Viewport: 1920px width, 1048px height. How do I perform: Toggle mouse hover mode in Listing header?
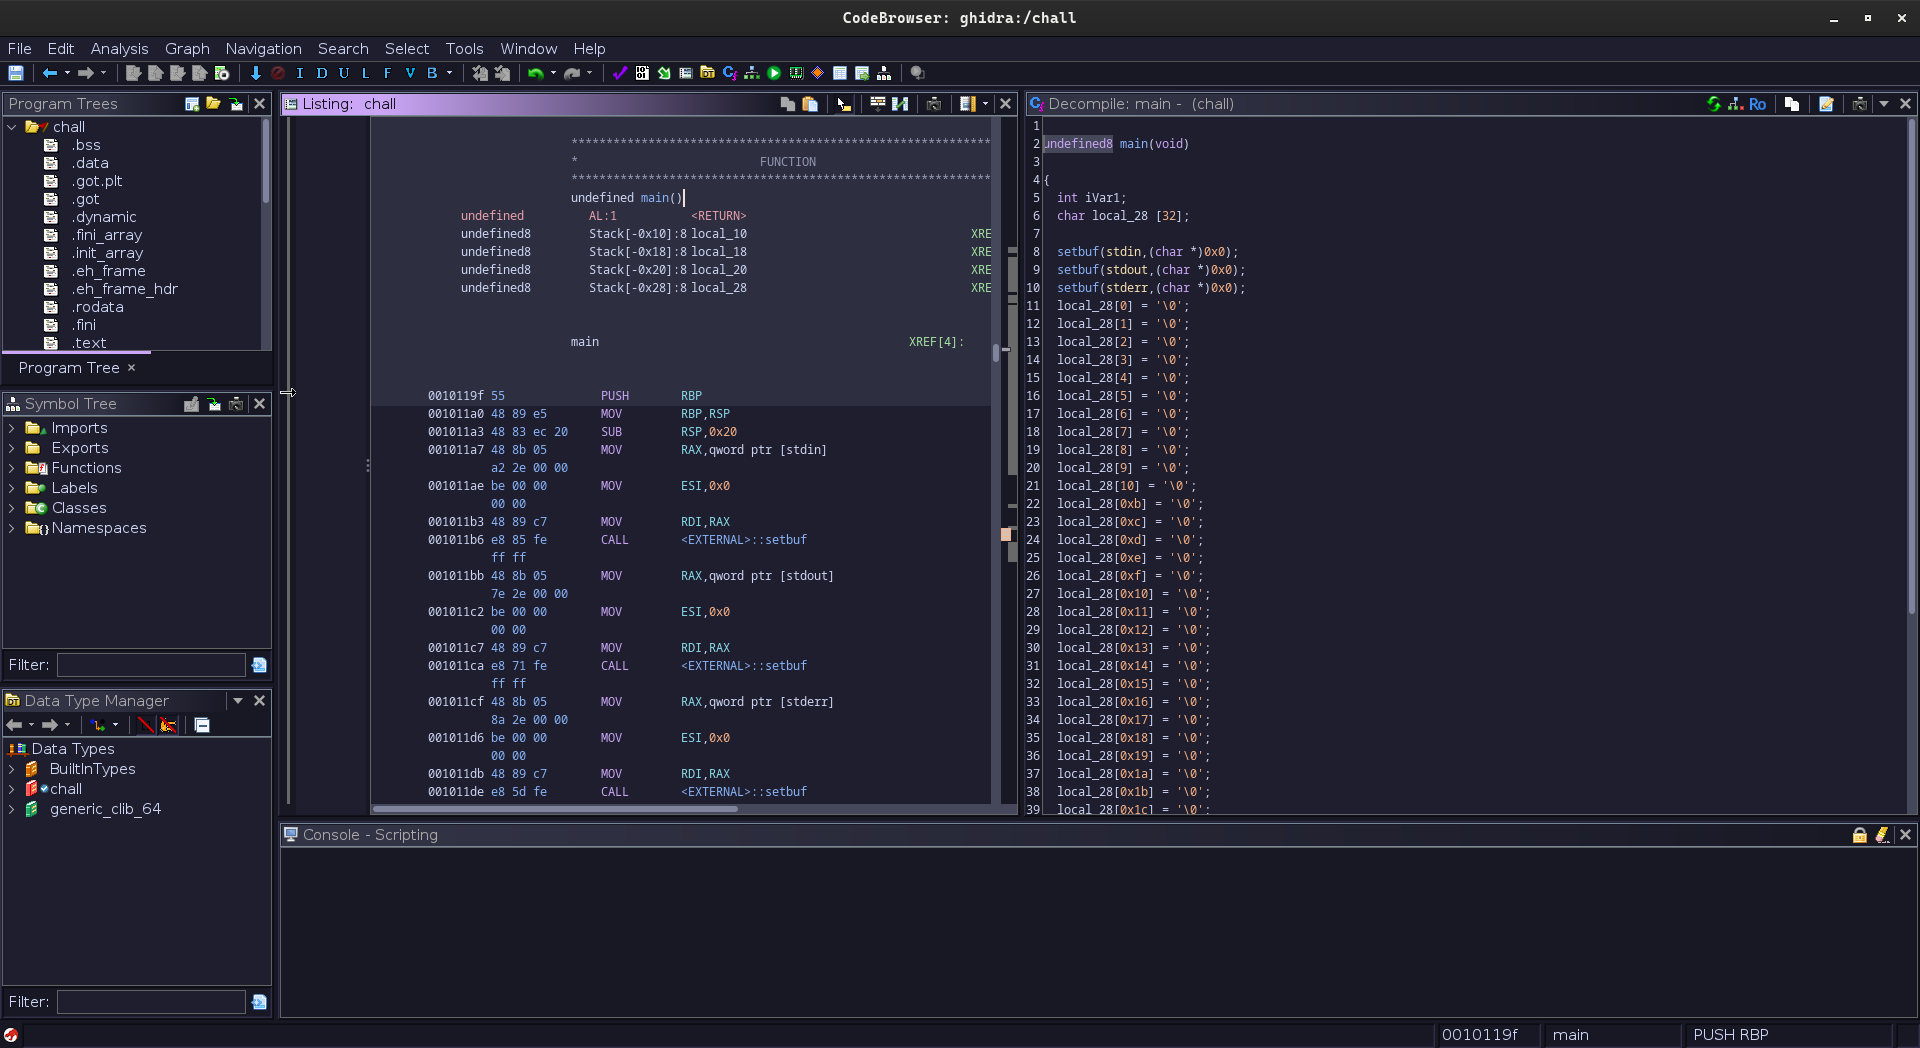click(x=844, y=104)
